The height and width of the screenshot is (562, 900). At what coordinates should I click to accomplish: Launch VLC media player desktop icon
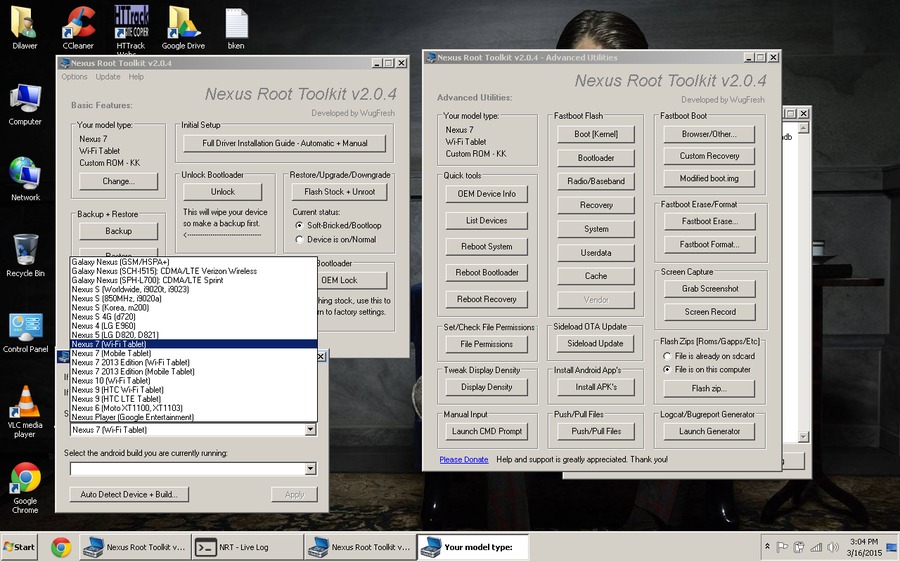(x=25, y=412)
